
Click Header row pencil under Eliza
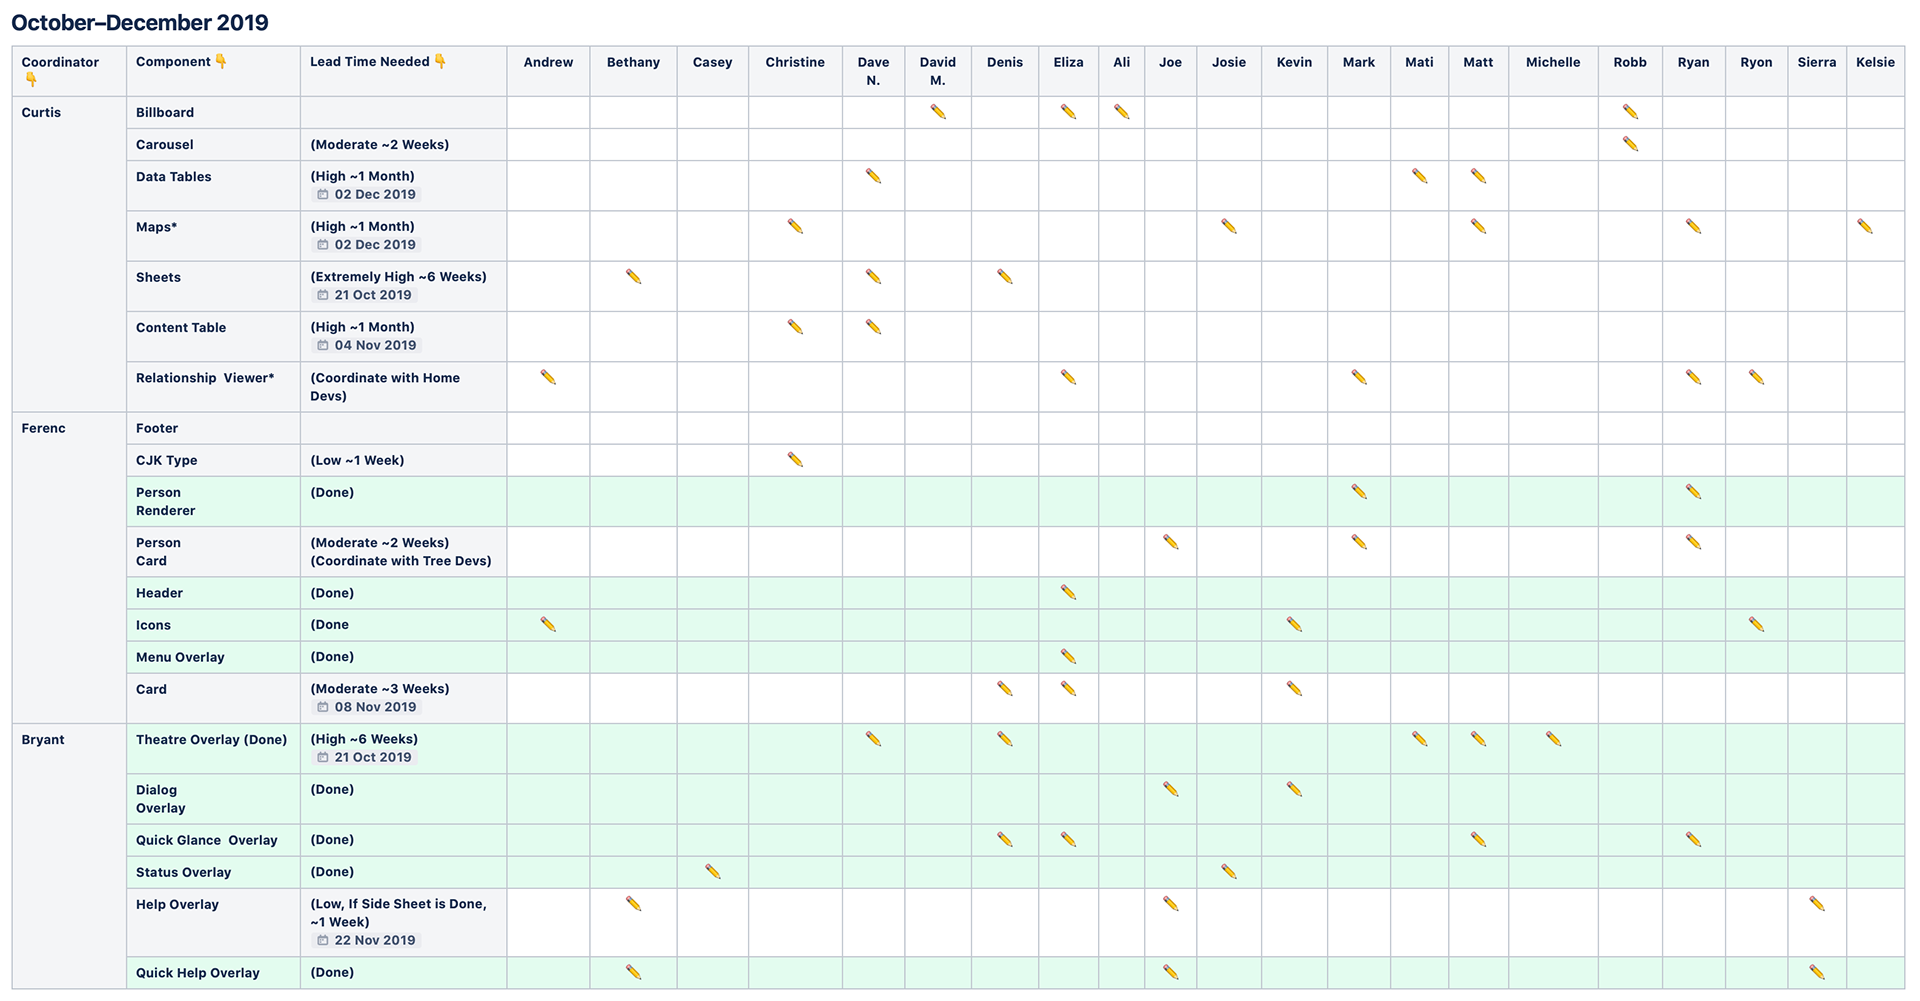1068,592
